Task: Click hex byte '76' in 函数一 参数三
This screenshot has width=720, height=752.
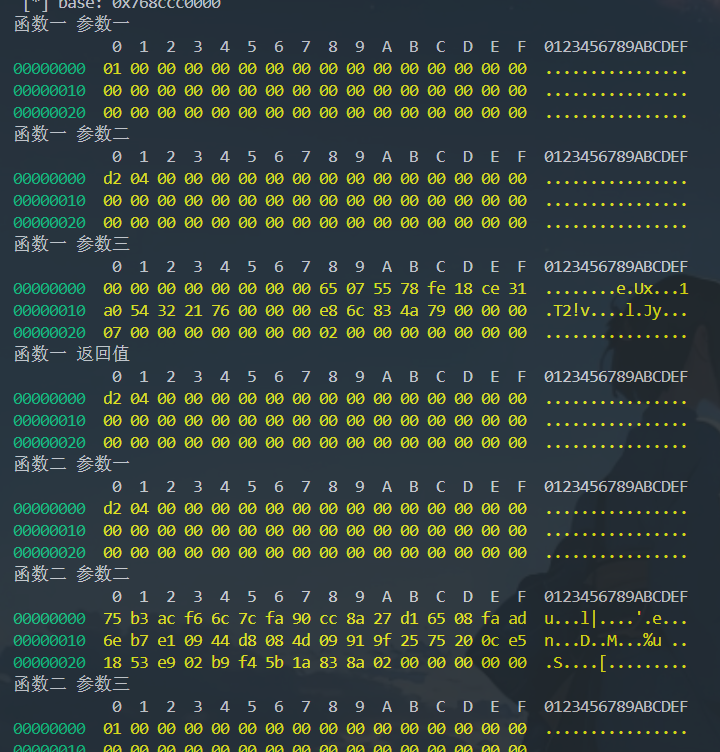Action: coord(221,311)
